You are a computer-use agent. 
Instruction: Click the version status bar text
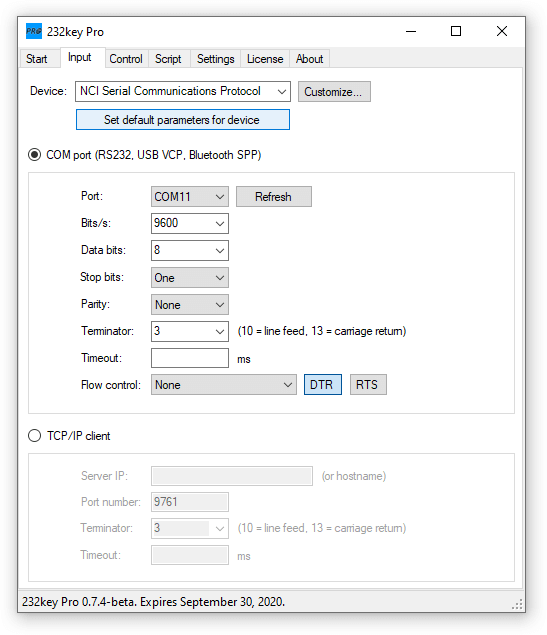coord(153,602)
